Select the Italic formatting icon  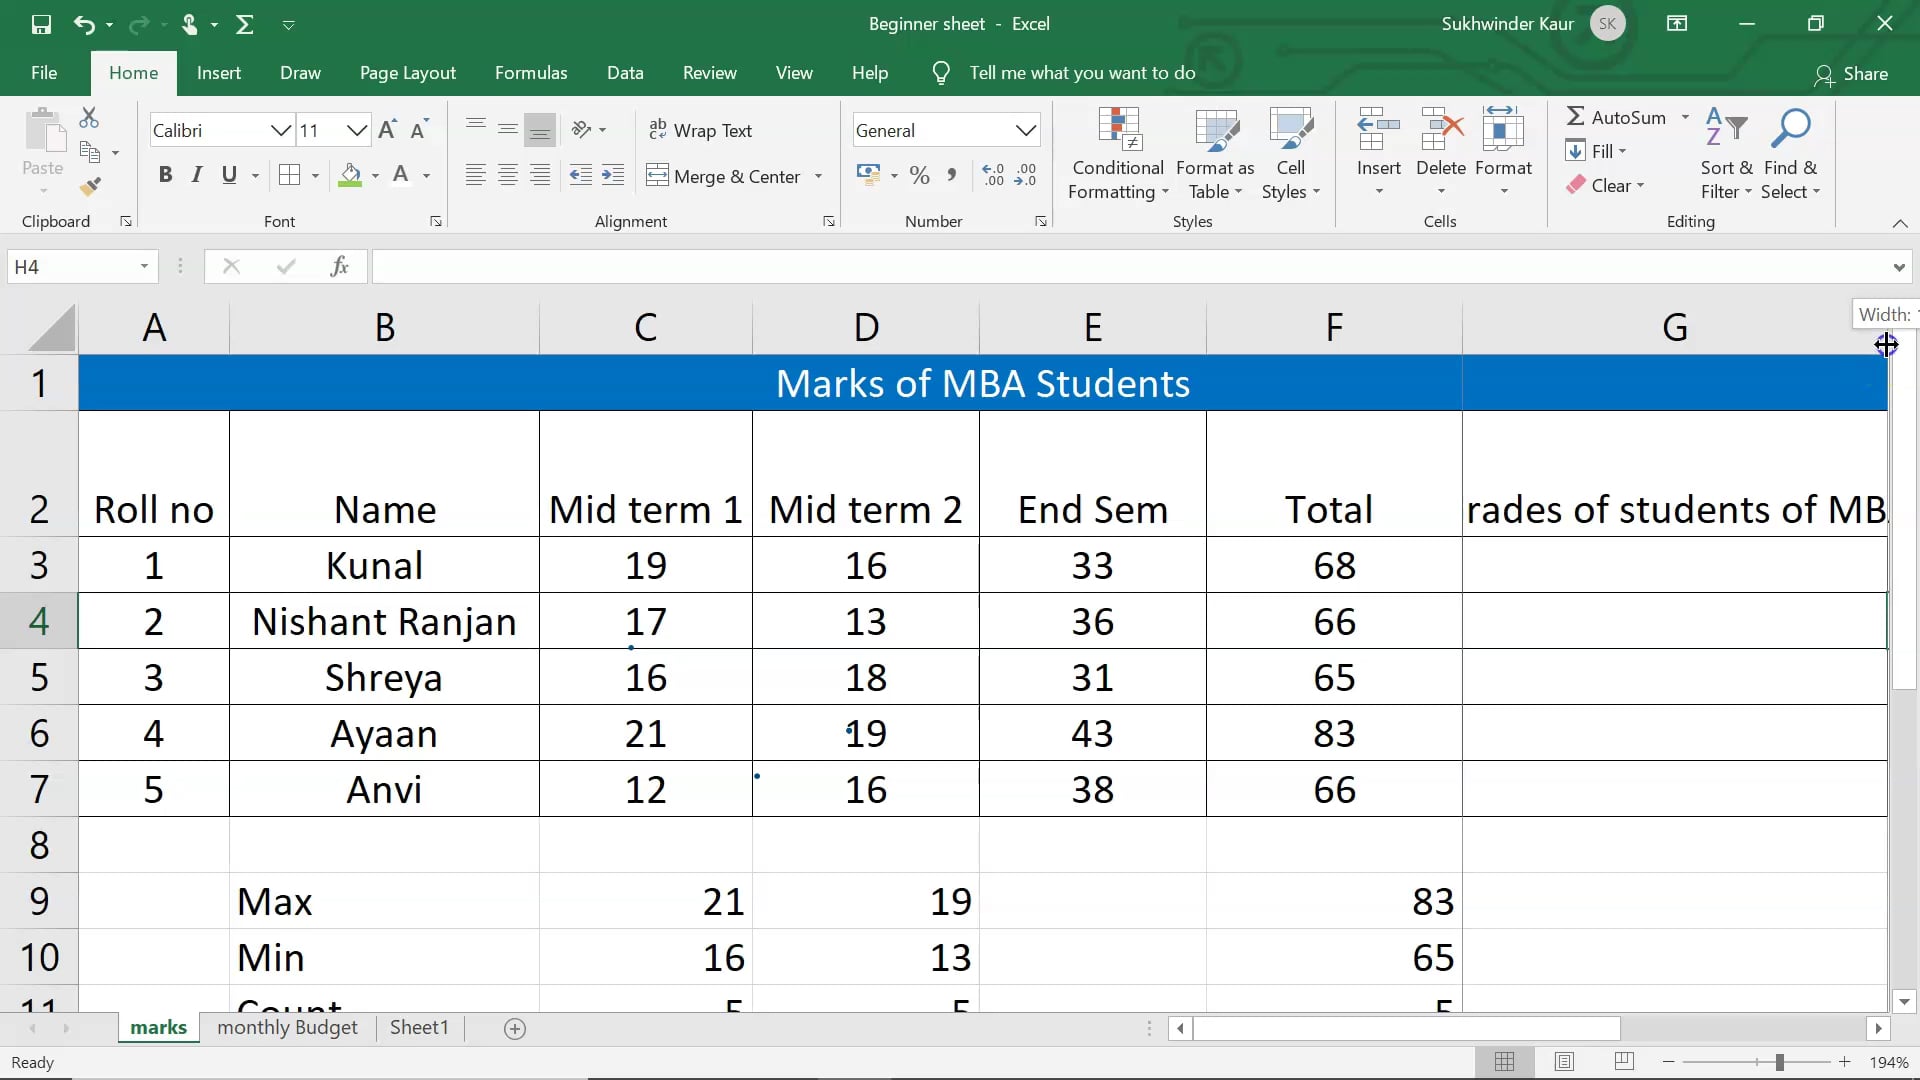196,175
